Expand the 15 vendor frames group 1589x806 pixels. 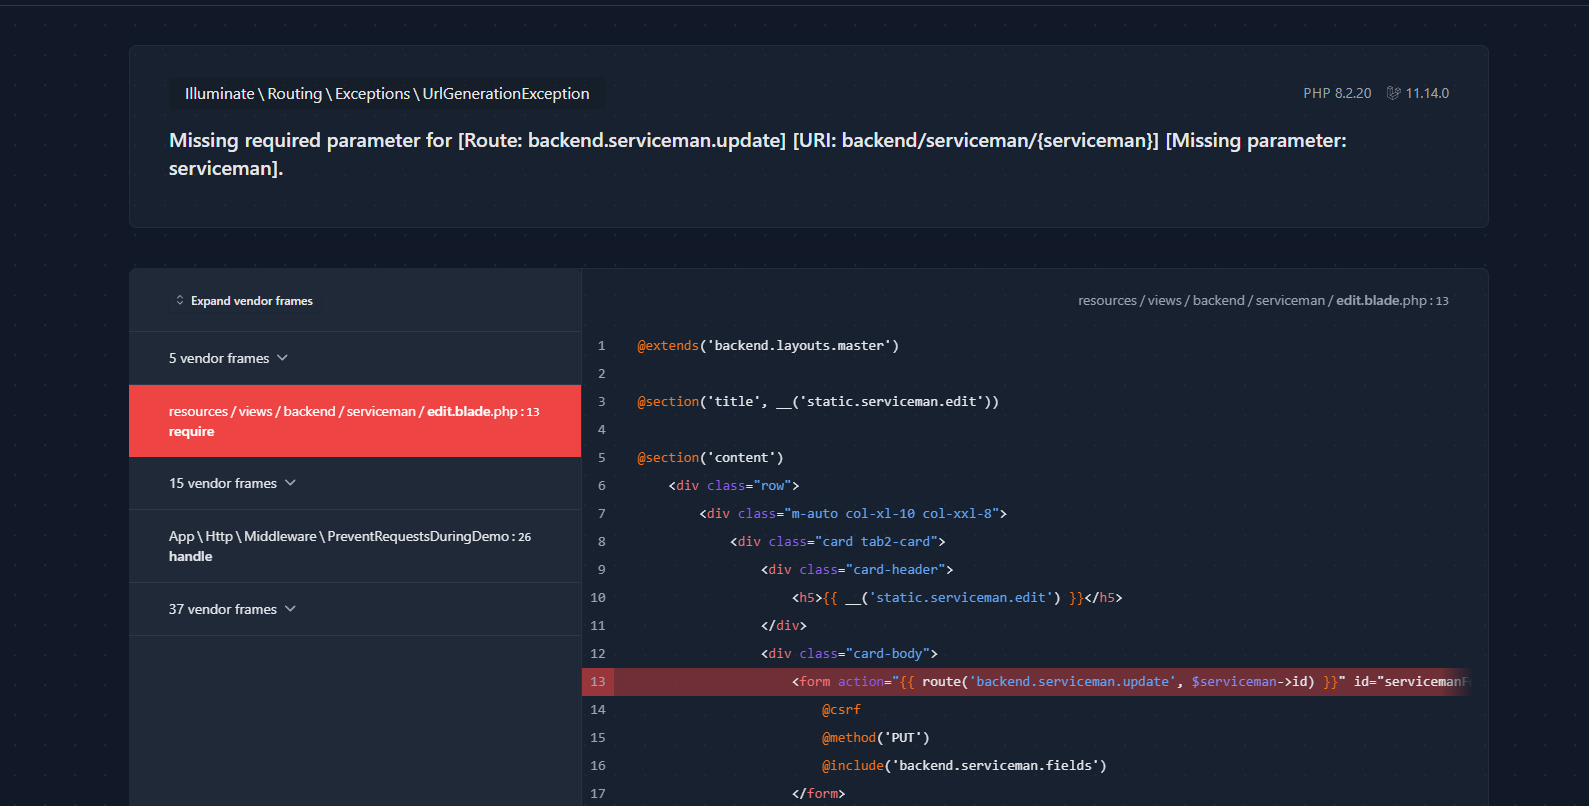tap(355, 483)
